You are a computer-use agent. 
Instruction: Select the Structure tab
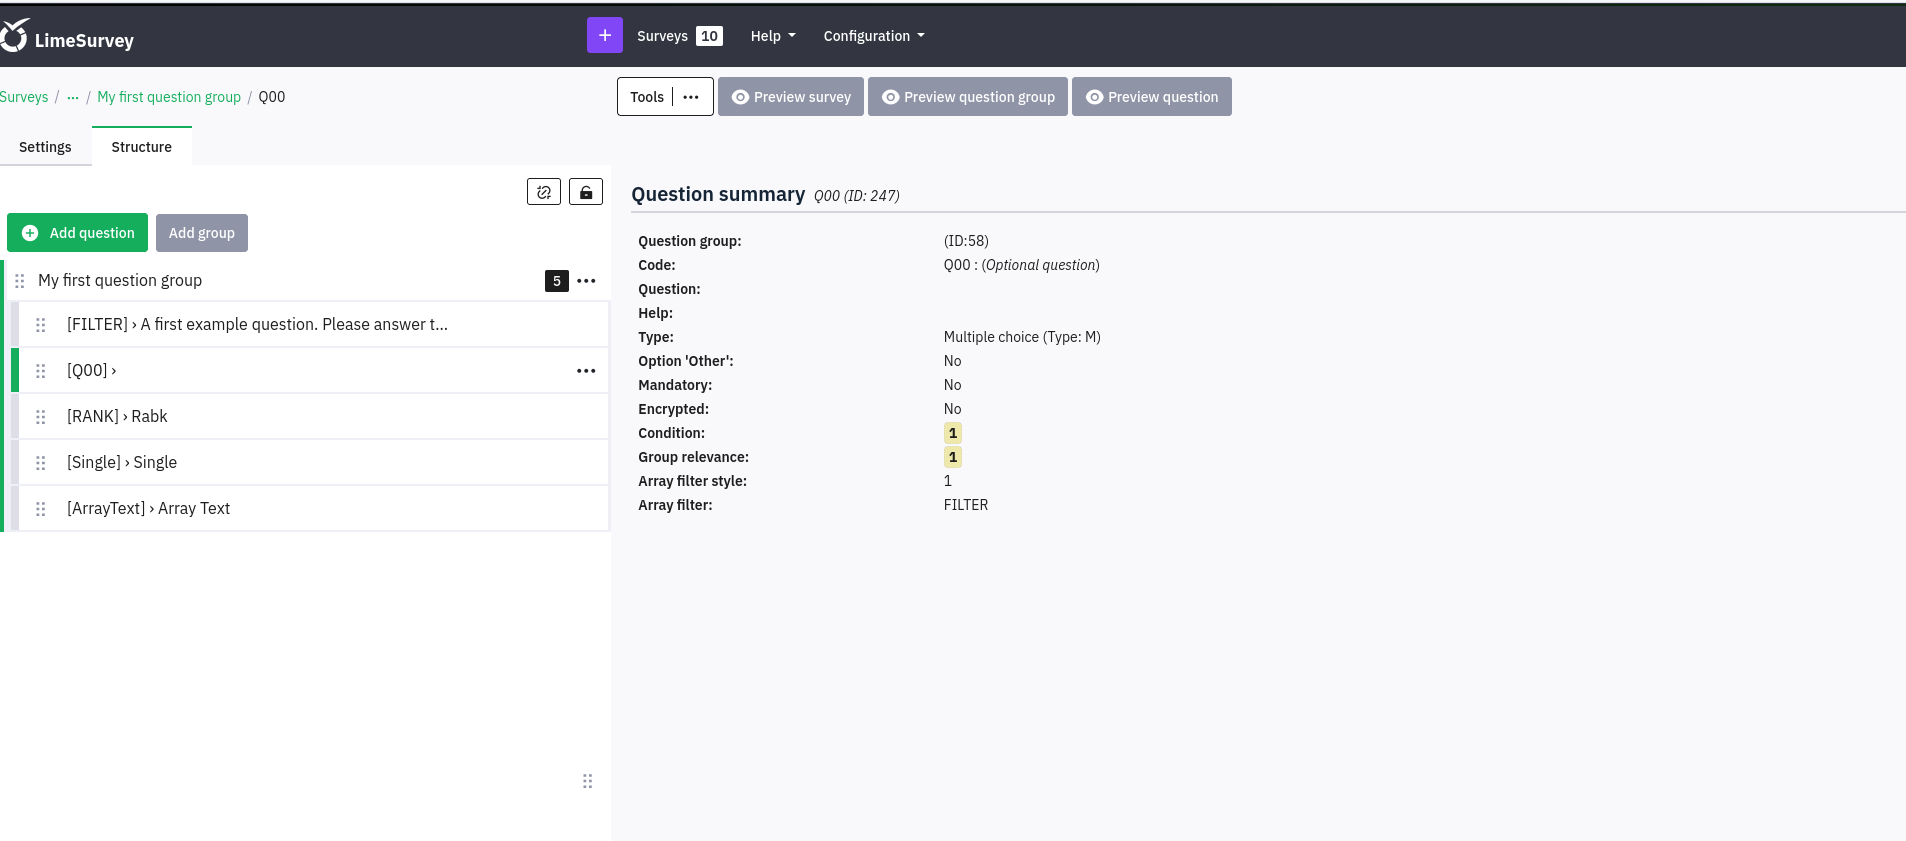(141, 147)
